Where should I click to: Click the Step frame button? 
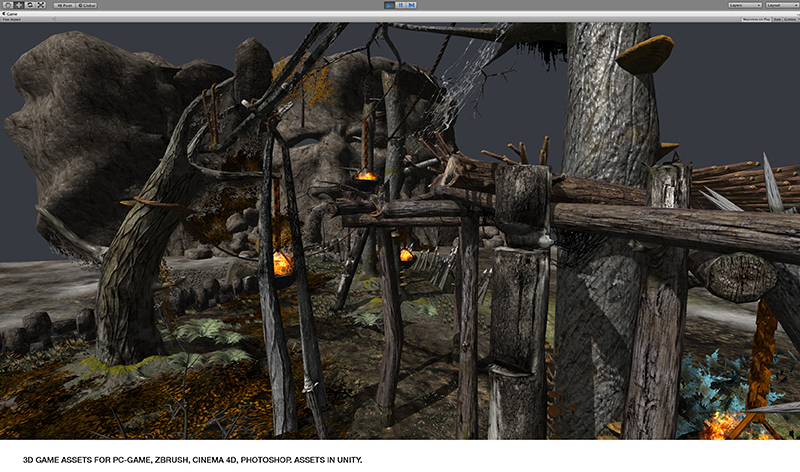pos(411,5)
